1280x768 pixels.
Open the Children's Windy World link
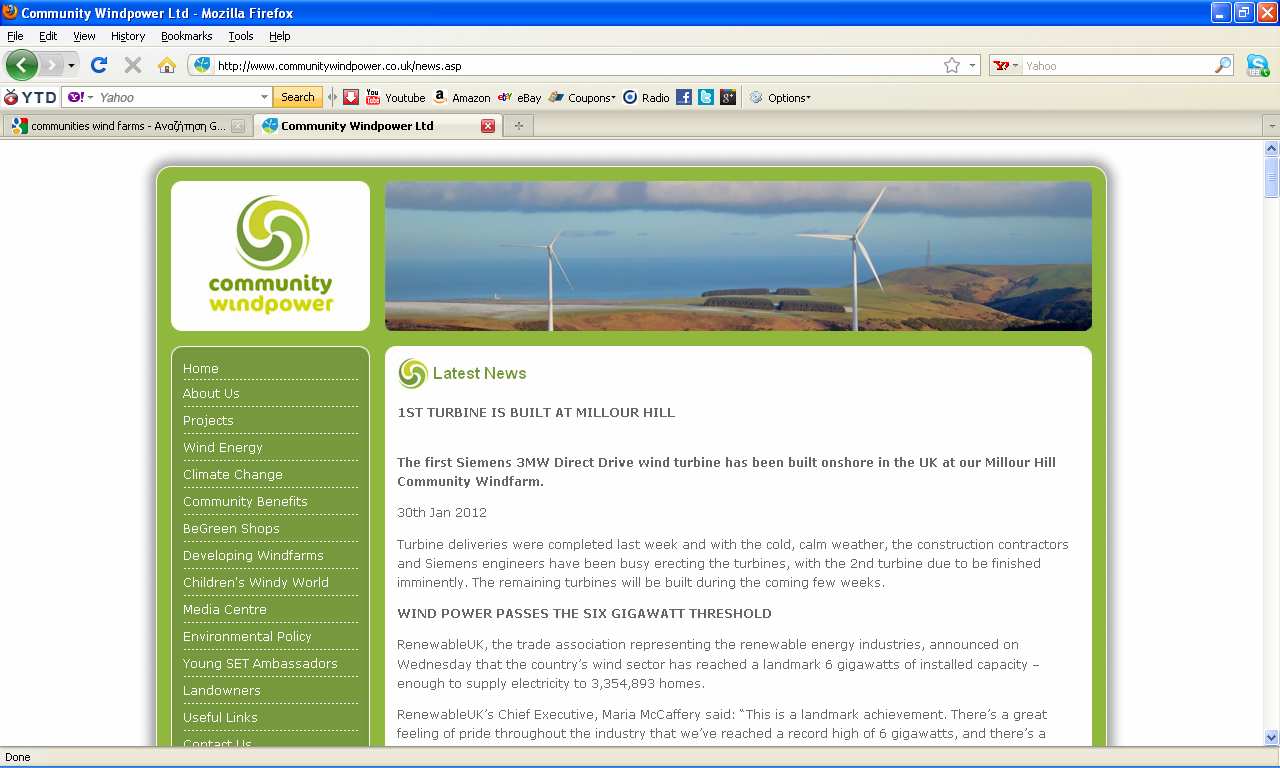pos(255,583)
